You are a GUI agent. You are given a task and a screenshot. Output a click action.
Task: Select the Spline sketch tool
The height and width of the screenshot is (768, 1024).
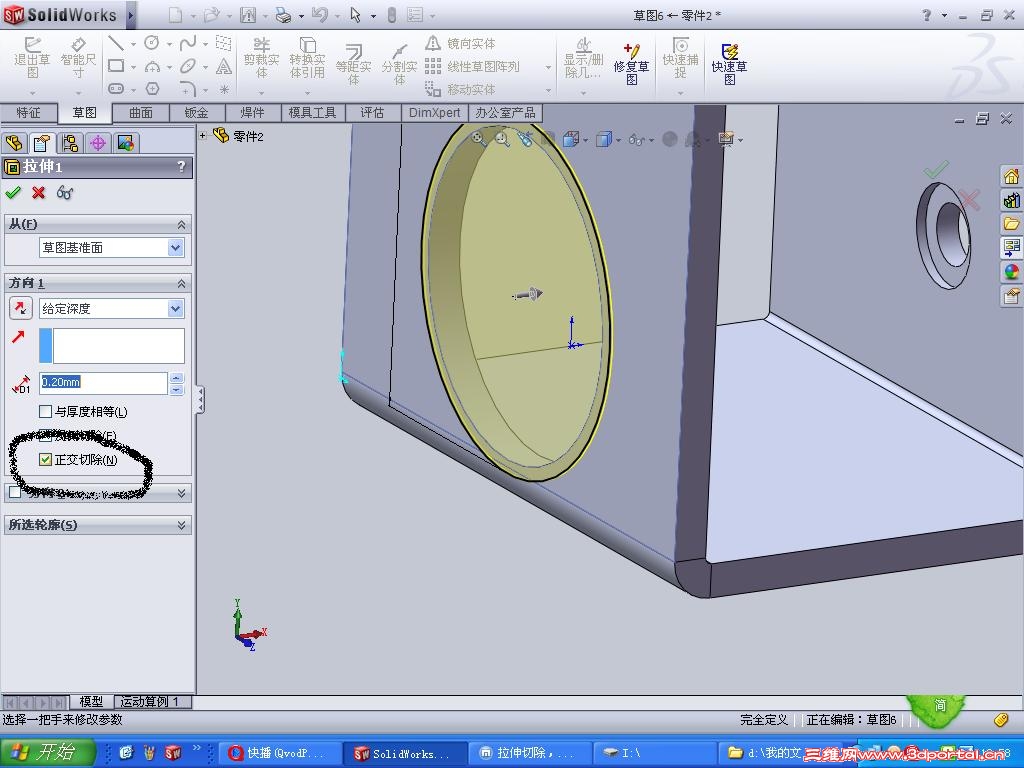tap(187, 43)
